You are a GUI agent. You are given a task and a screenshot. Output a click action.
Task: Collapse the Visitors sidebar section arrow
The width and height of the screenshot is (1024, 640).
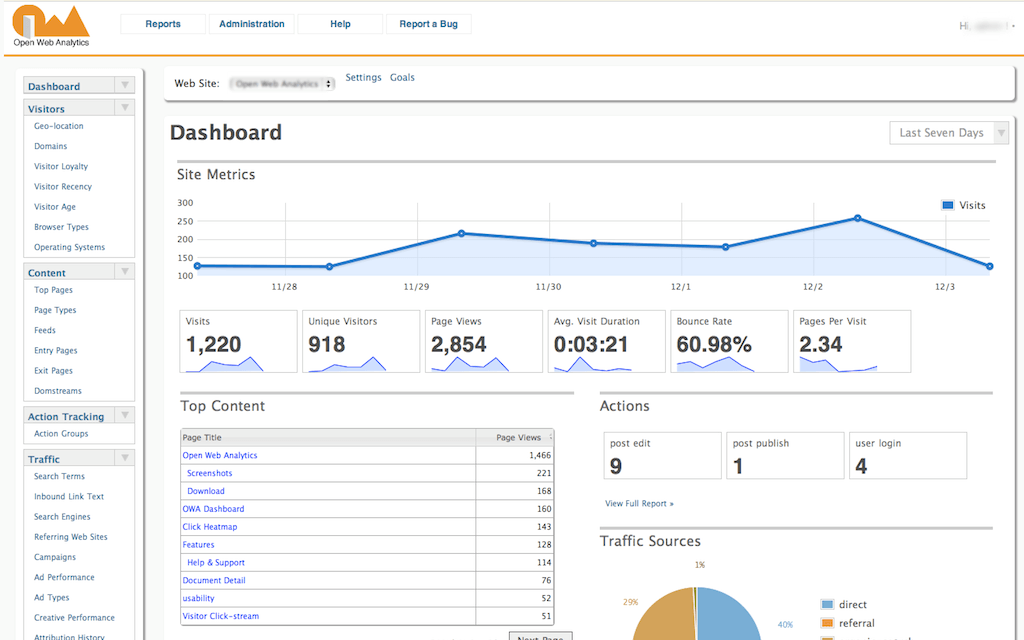(124, 108)
